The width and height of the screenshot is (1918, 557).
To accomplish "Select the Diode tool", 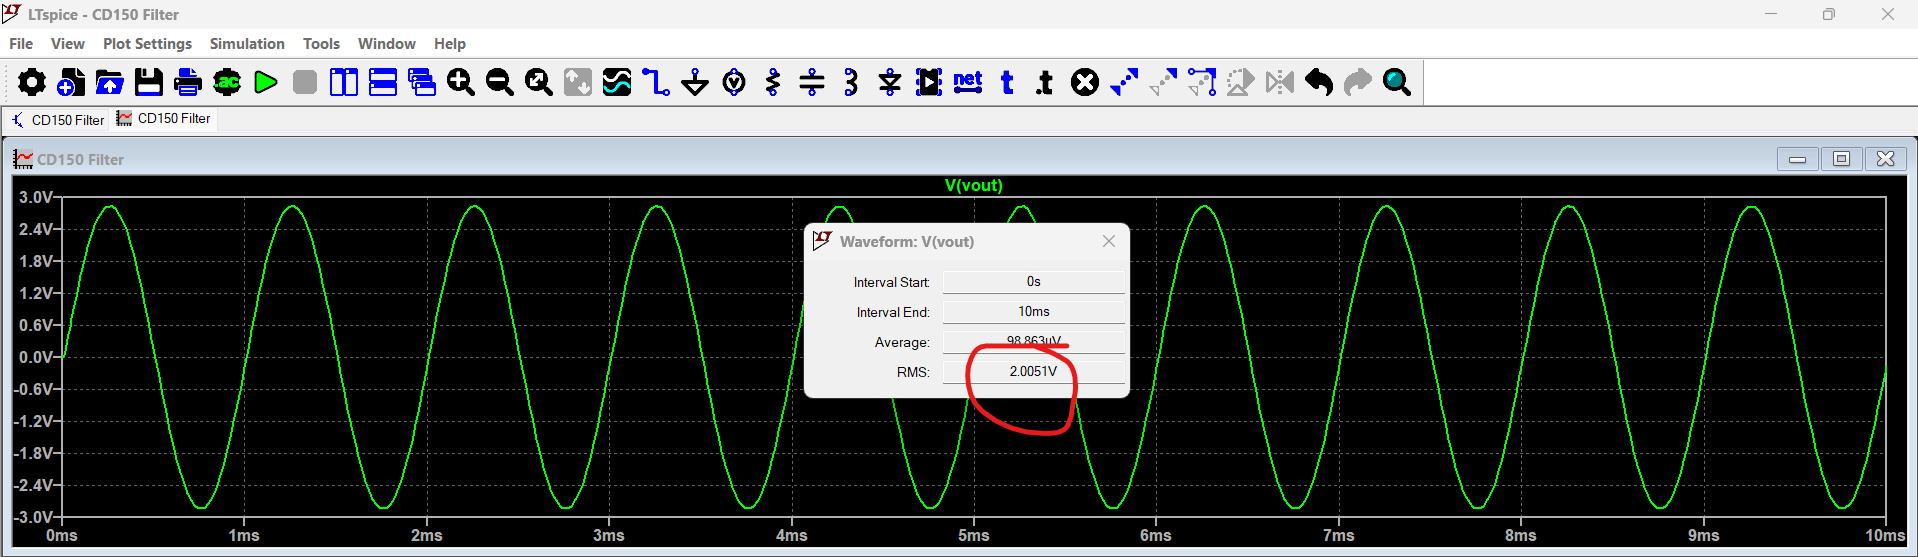I will click(x=890, y=82).
